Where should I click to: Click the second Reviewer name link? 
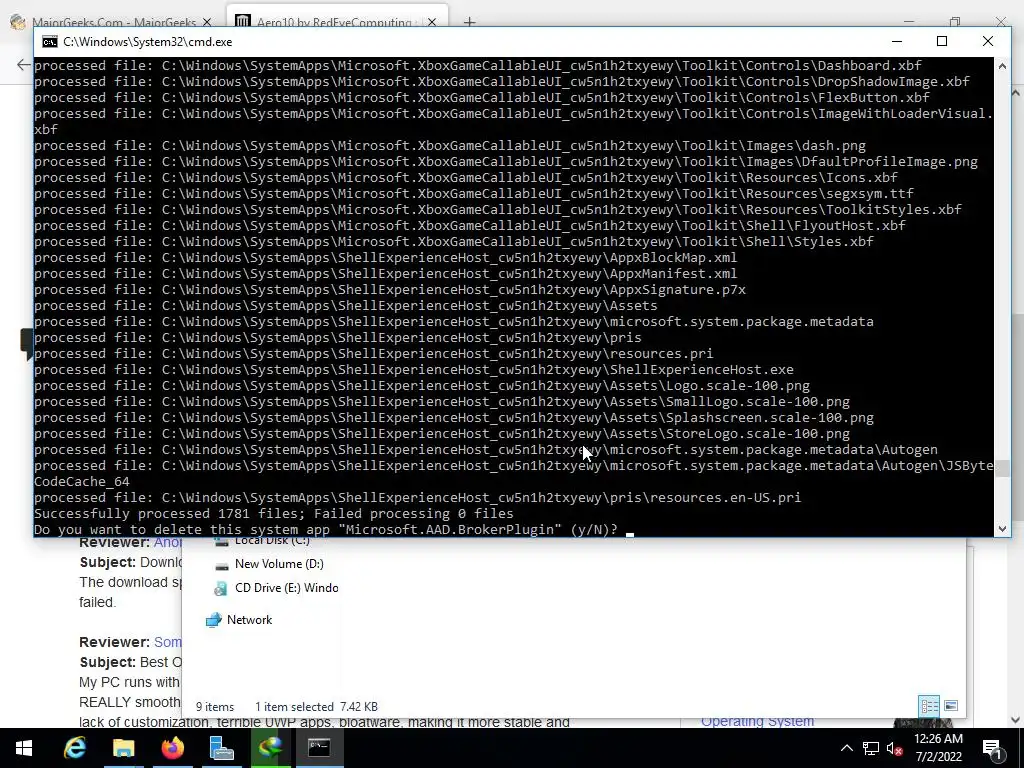(168, 642)
